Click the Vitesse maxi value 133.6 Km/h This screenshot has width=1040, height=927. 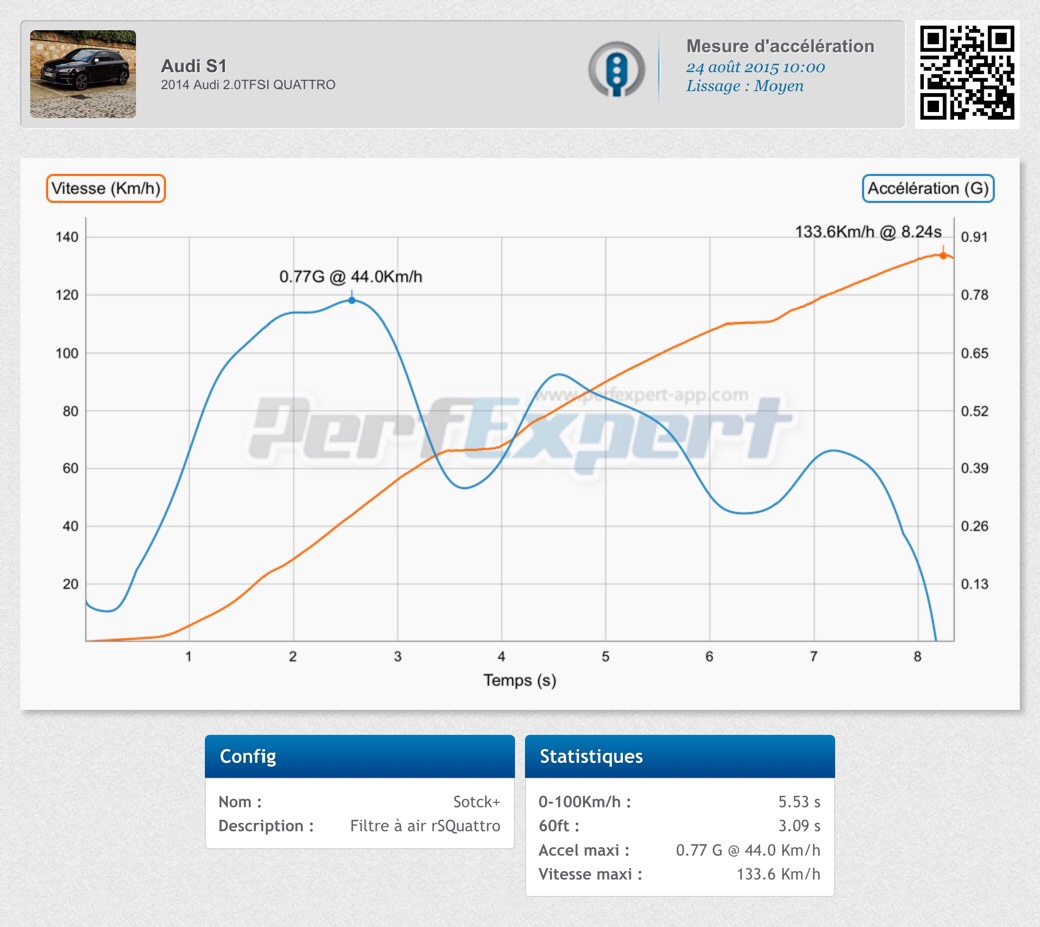[778, 874]
